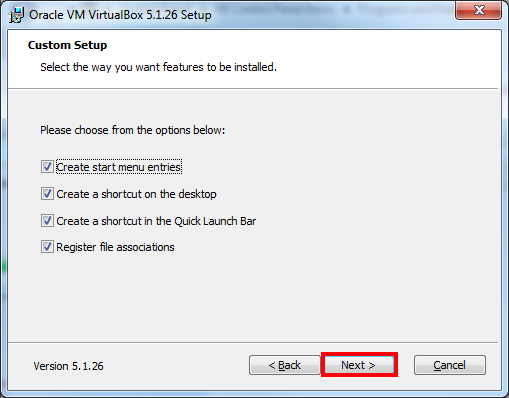Image resolution: width=509 pixels, height=398 pixels.
Task: Click the 'Oracle VM VirtualBox 5.1.26 Setup' title text
Action: click(120, 15)
